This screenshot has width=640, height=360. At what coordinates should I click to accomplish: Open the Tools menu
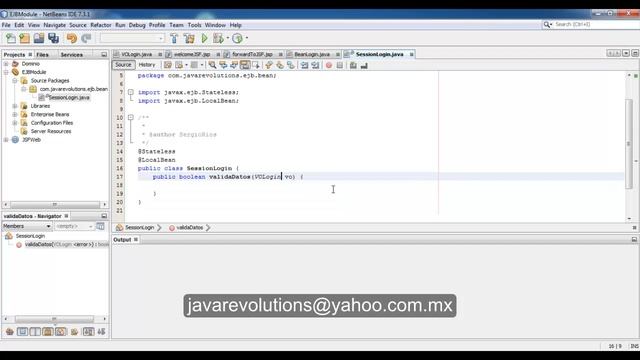[194, 25]
